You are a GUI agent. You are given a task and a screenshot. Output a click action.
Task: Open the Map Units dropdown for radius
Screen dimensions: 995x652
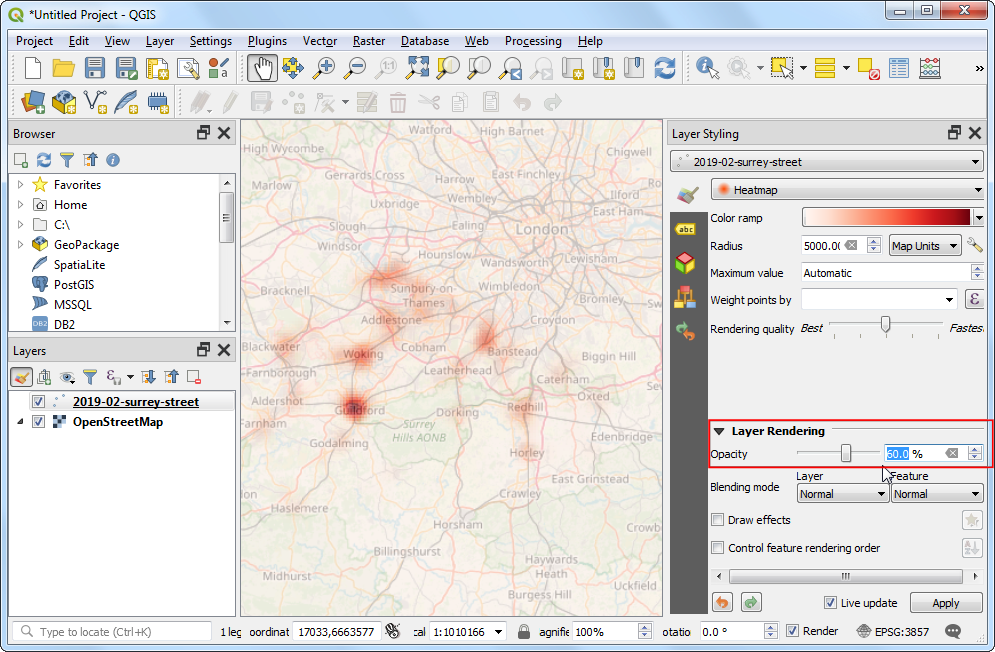tap(925, 246)
